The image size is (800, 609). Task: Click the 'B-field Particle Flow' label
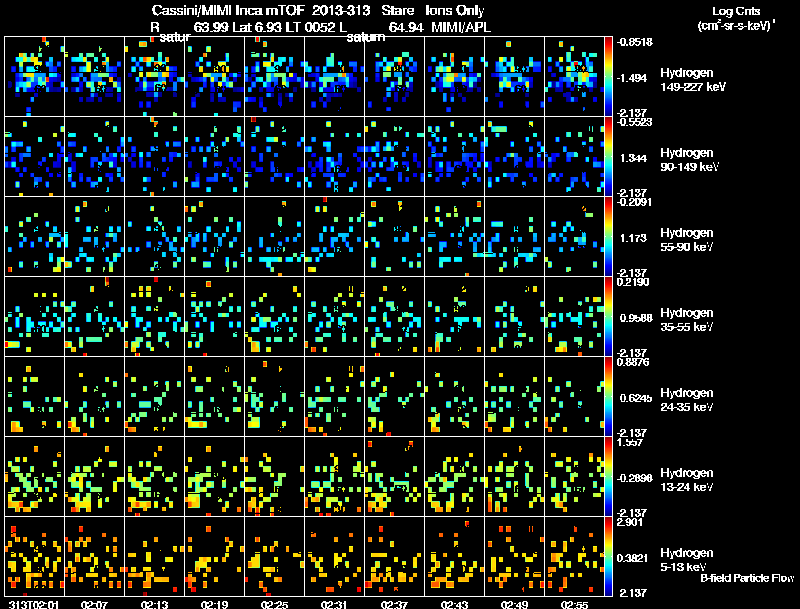click(747, 578)
